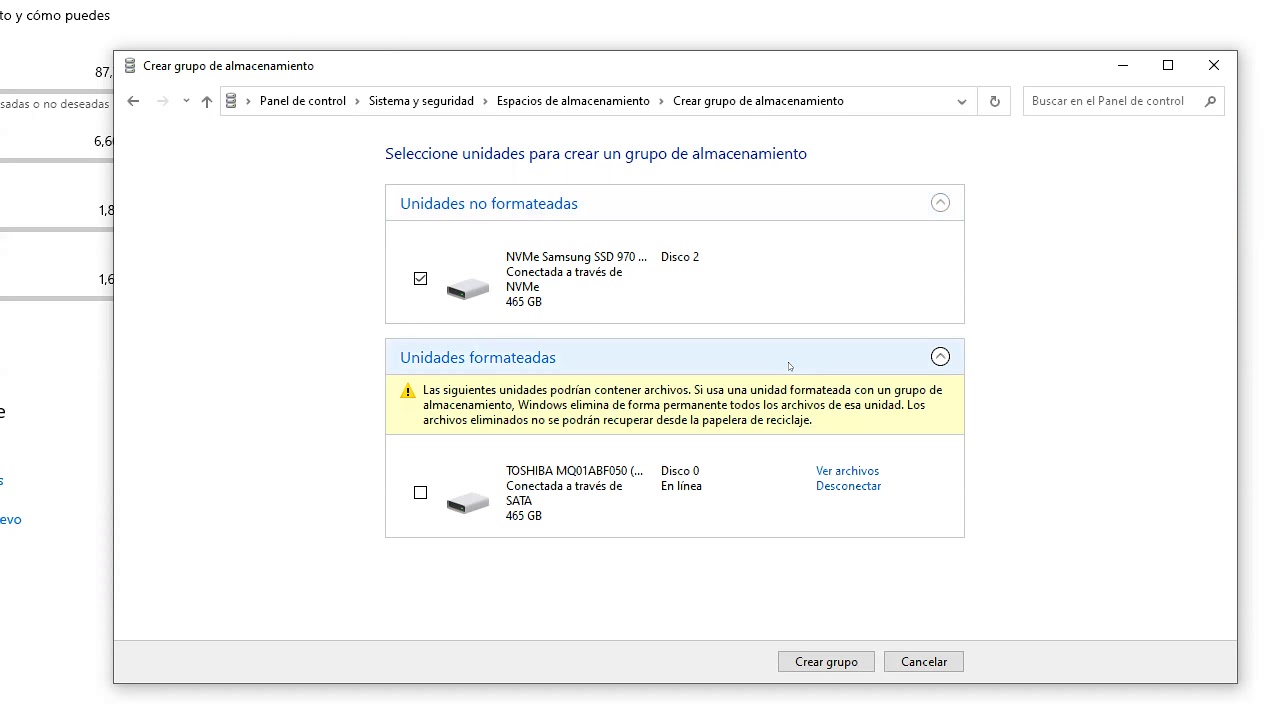Screen dimensions: 1280x720
Task: Click the Crear grupo button
Action: coord(826,662)
